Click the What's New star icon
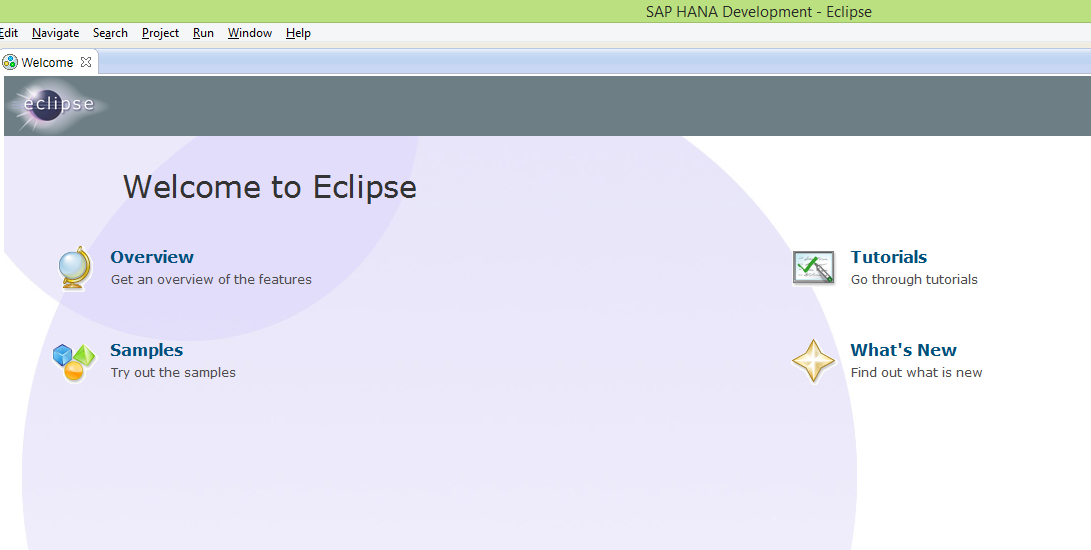 813,361
